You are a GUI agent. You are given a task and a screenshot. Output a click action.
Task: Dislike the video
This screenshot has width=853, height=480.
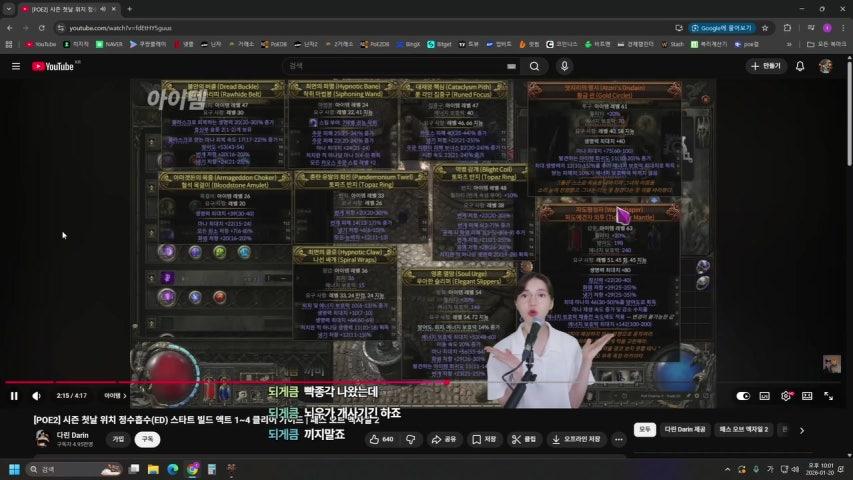point(411,439)
